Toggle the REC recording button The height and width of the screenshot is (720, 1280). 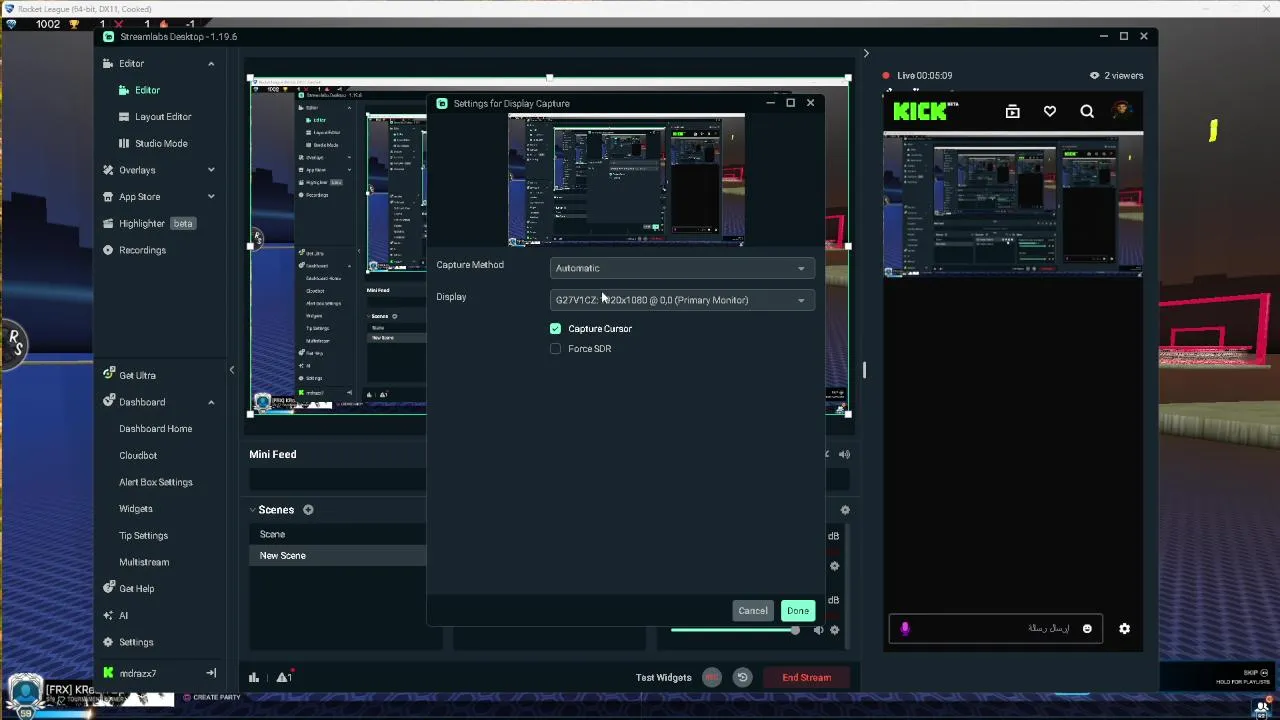(x=711, y=677)
